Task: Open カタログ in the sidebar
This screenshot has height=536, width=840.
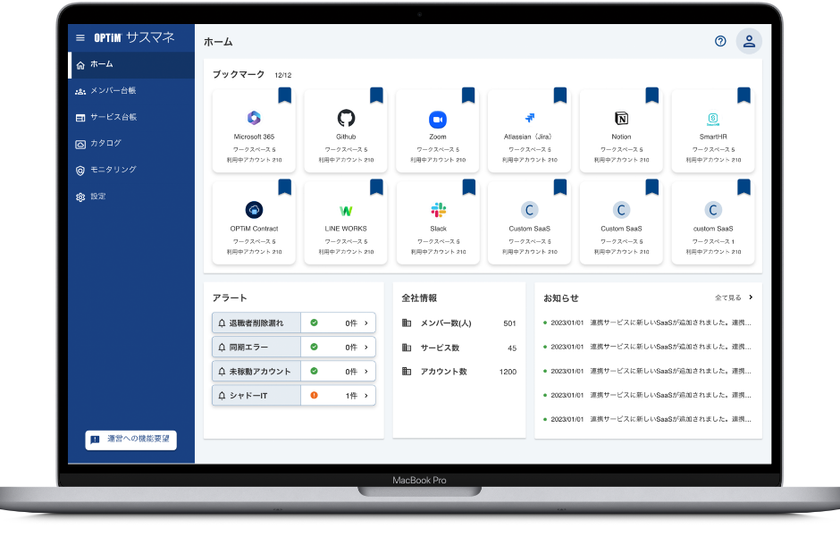Action: click(132, 144)
